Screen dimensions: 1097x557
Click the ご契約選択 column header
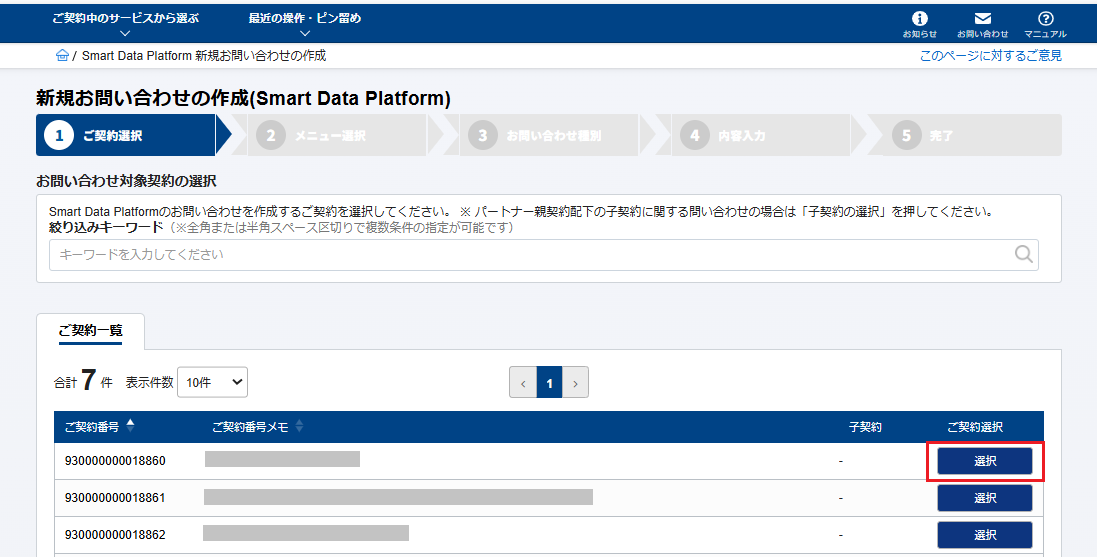tap(975, 427)
